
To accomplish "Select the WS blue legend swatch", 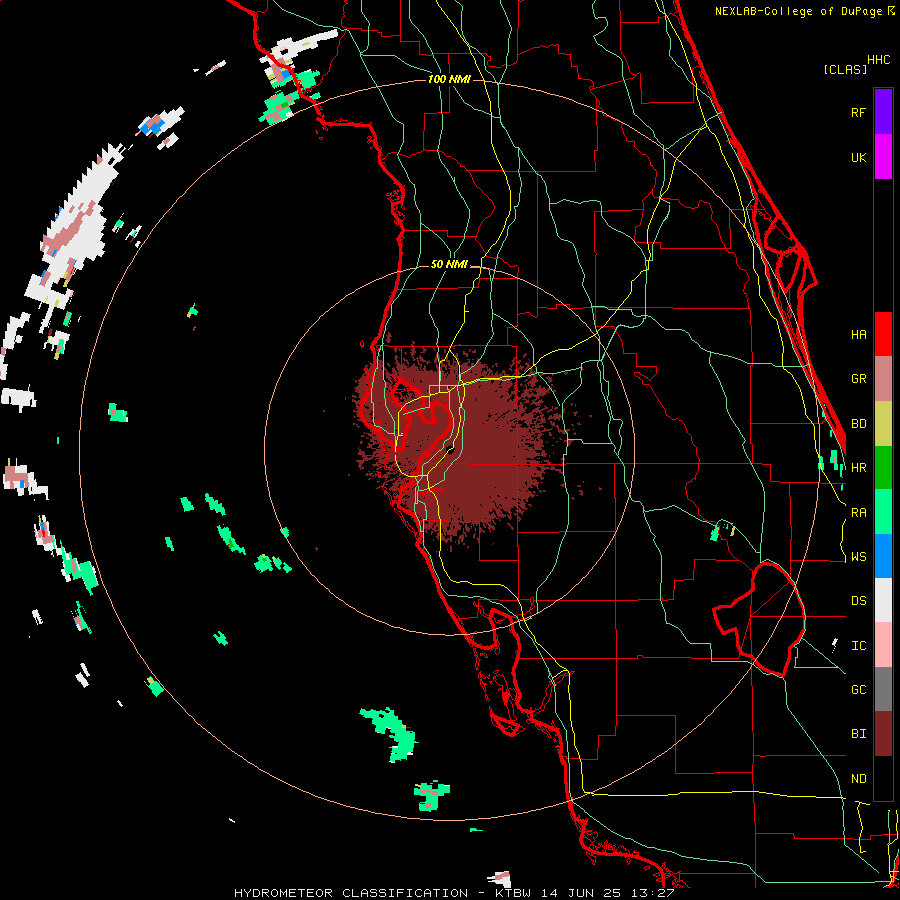I will pos(883,556).
